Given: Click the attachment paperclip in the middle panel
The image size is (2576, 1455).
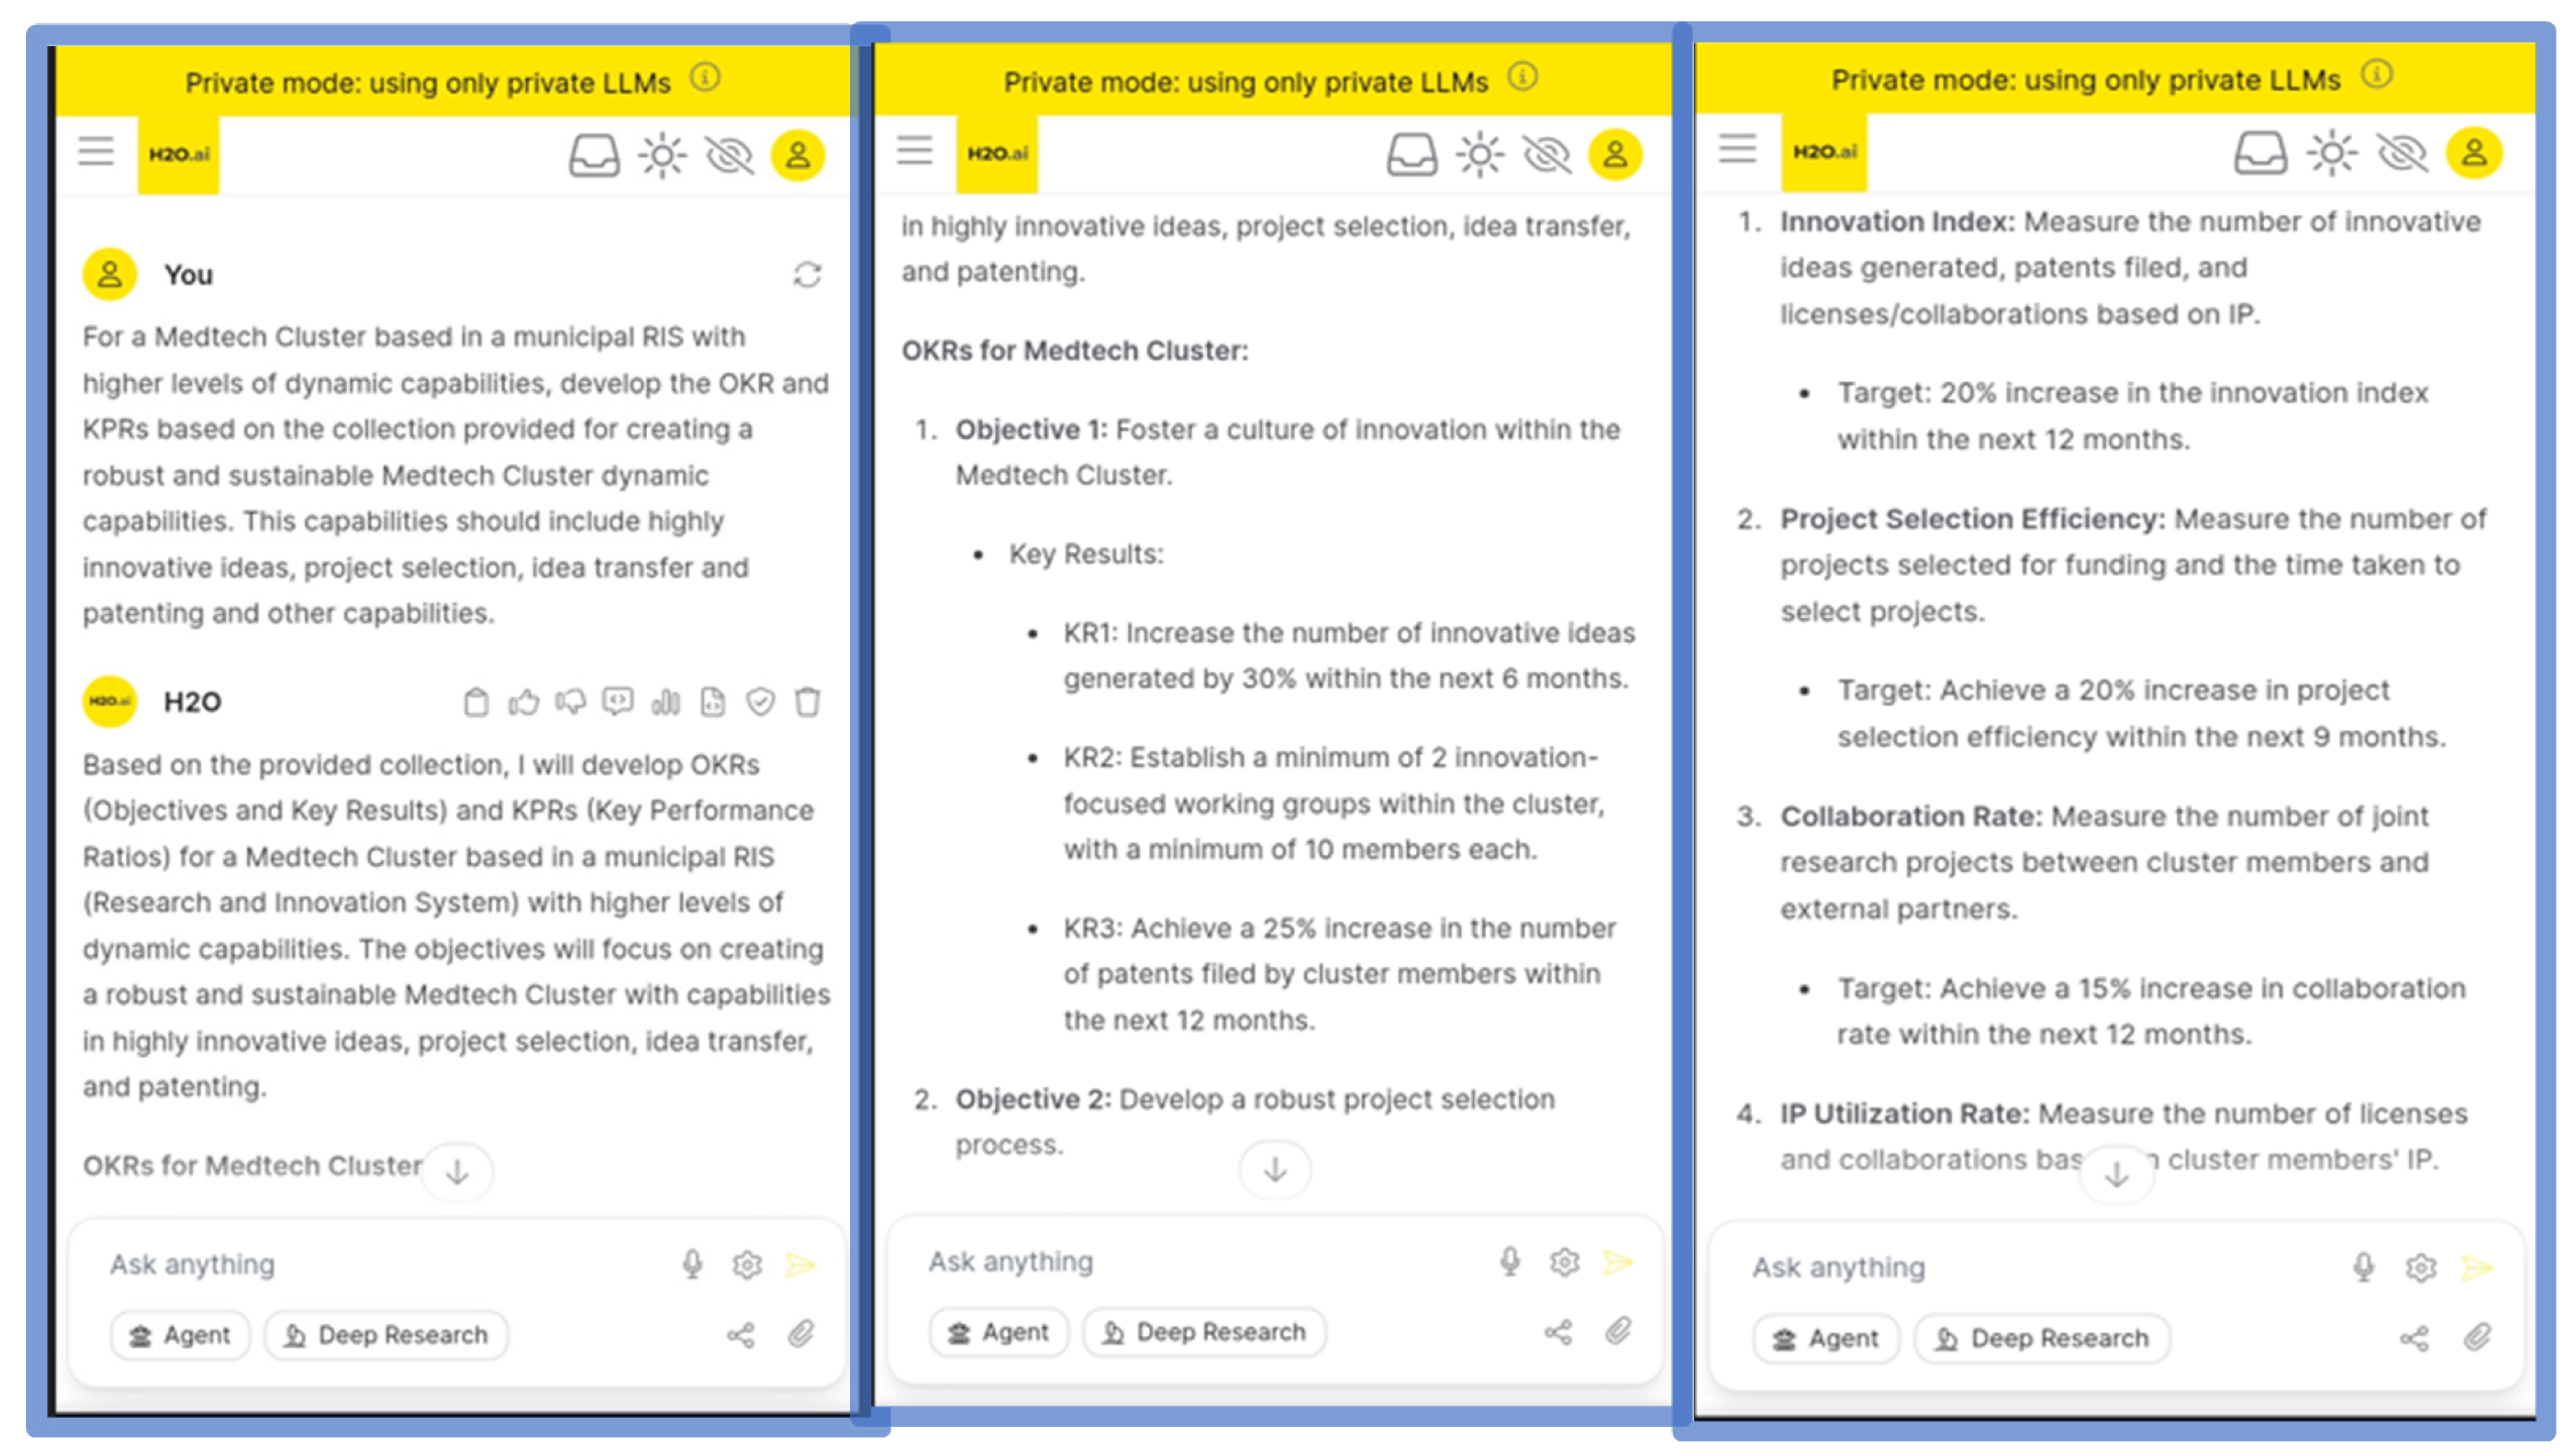Looking at the screenshot, I should (x=1618, y=1331).
